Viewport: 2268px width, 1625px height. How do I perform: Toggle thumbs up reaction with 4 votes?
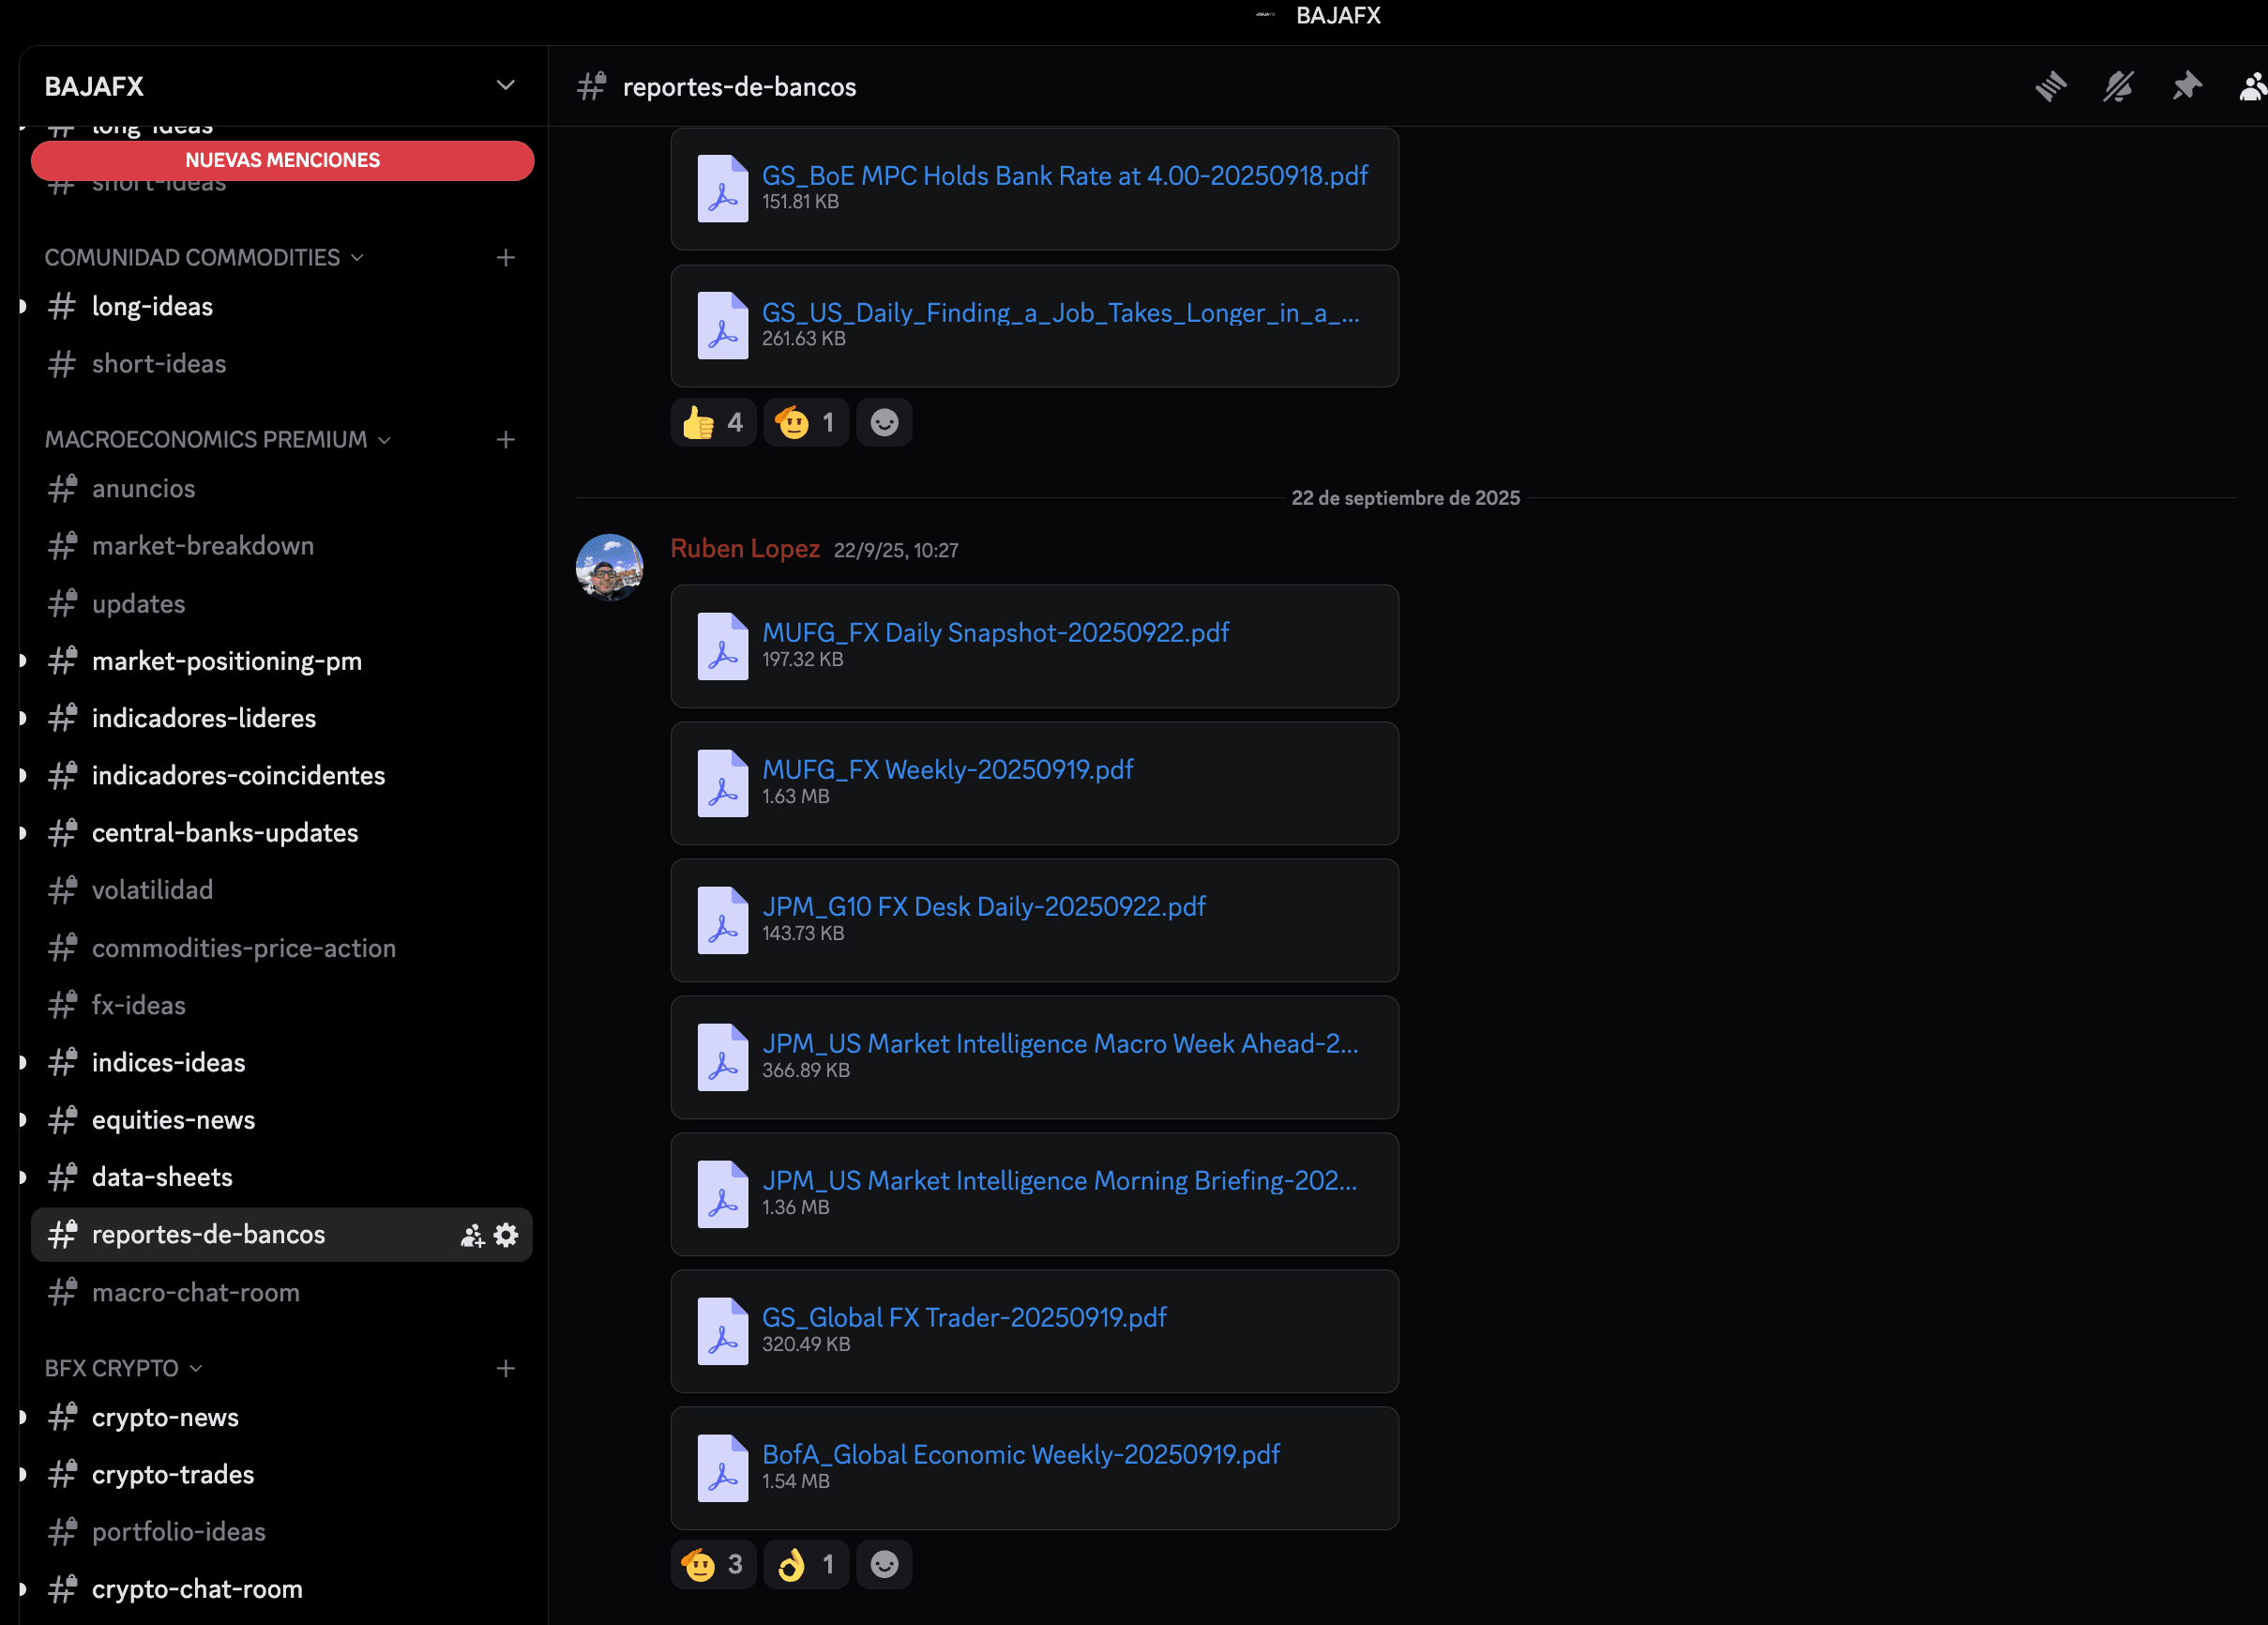point(713,422)
